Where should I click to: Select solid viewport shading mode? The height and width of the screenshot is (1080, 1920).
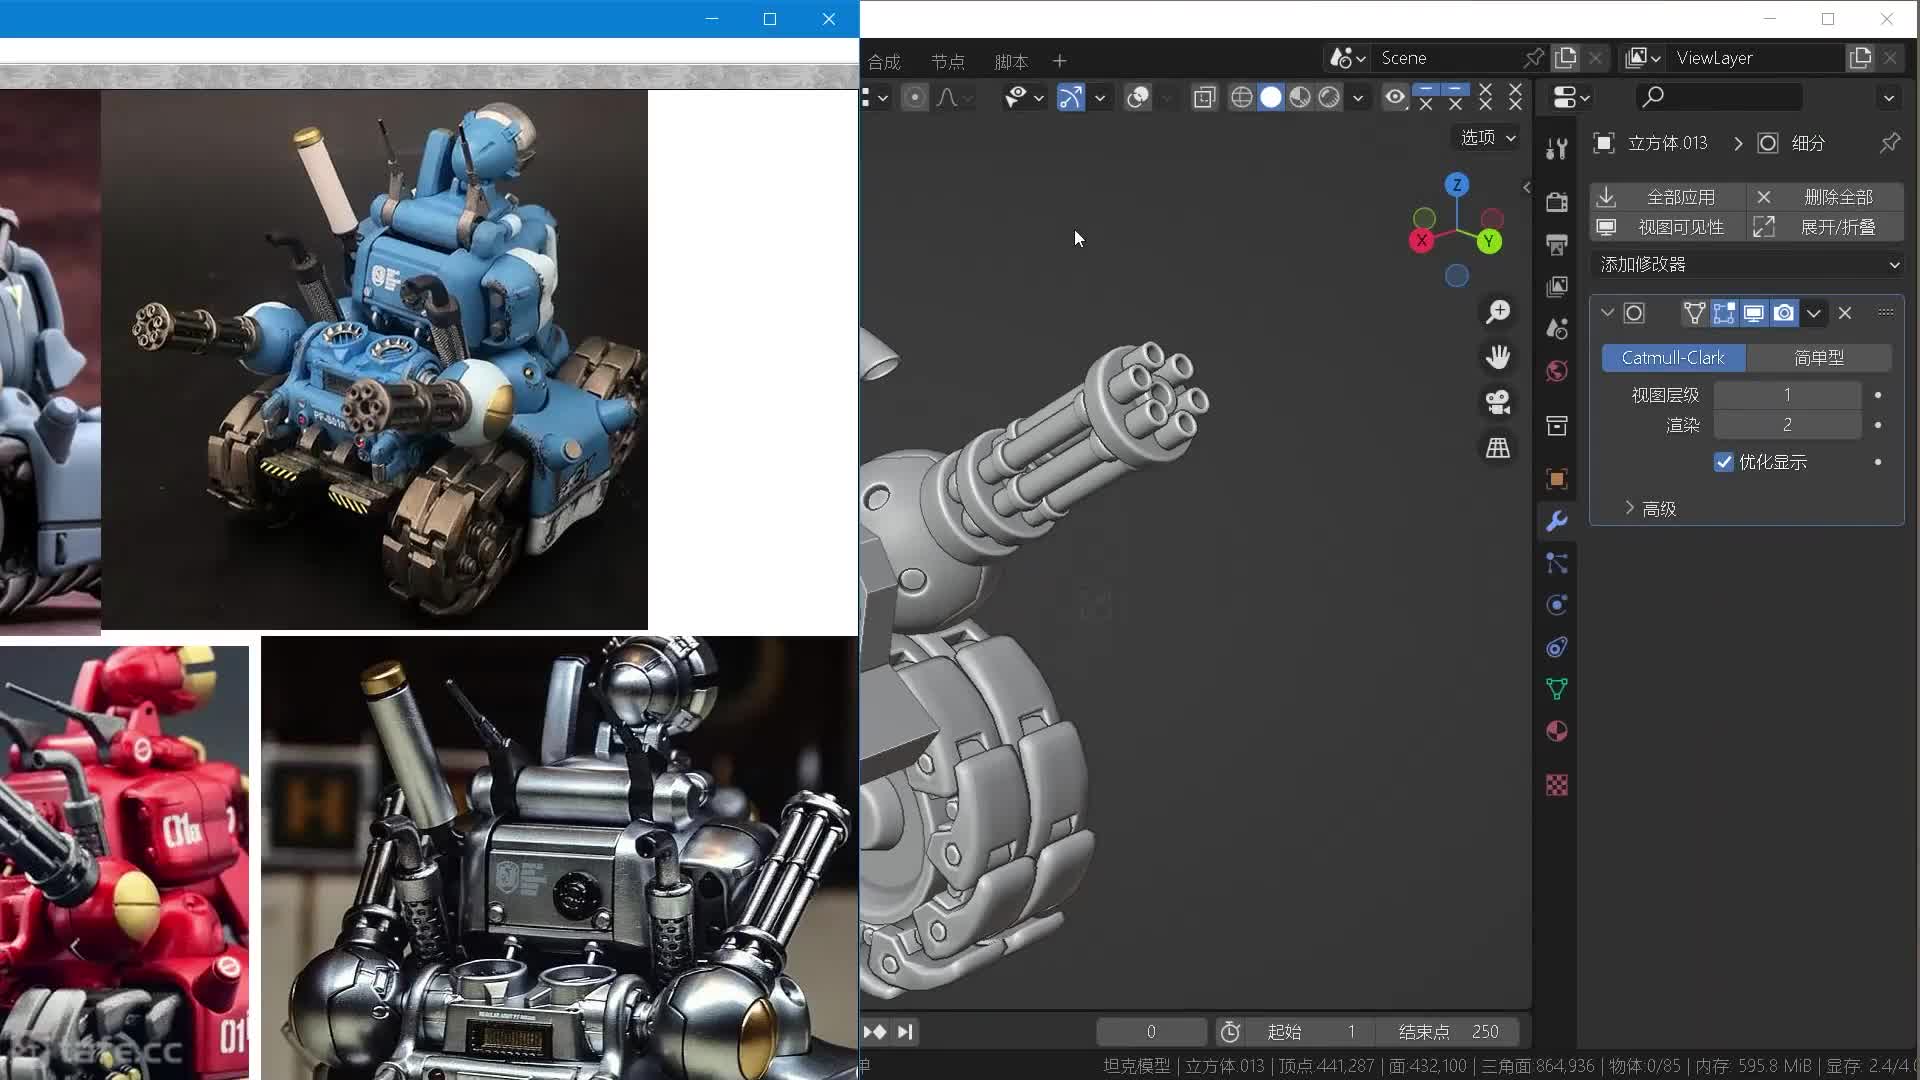click(1270, 97)
